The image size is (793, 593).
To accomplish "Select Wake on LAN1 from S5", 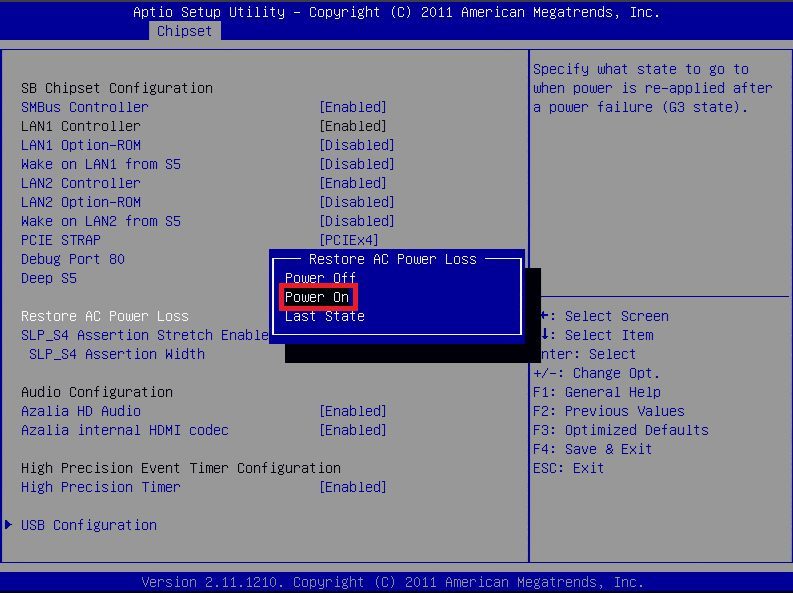I will click(x=101, y=164).
